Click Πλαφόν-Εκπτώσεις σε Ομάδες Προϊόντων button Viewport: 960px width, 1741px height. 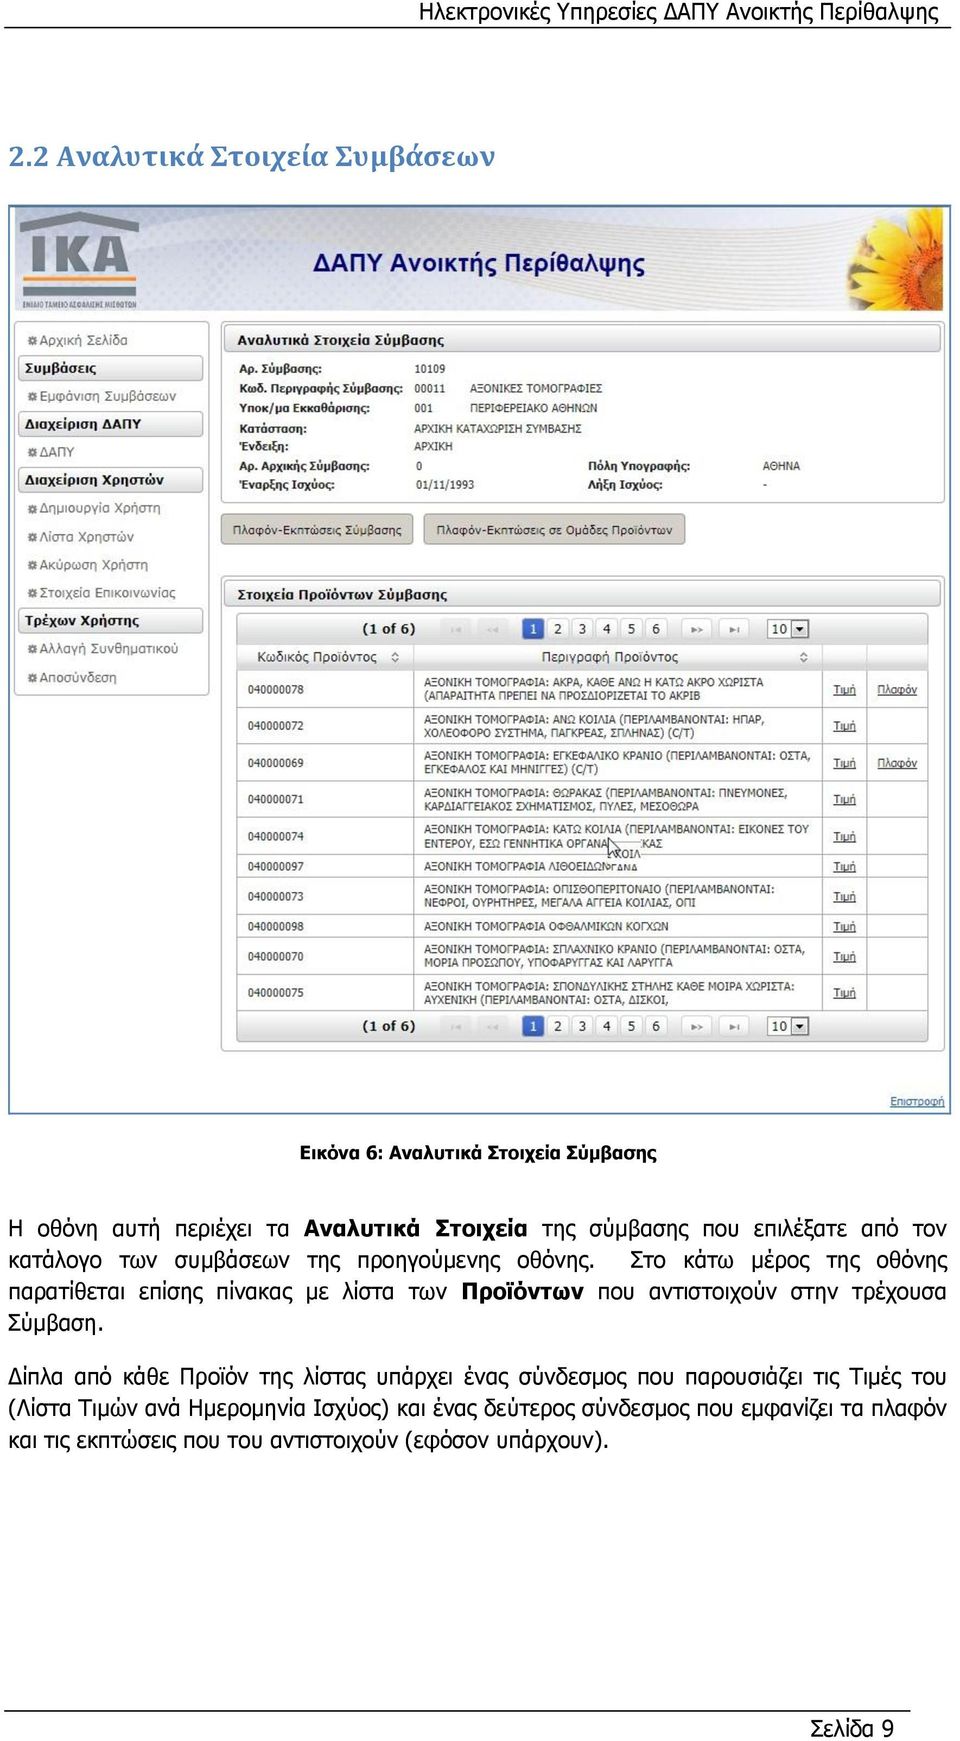click(555, 530)
